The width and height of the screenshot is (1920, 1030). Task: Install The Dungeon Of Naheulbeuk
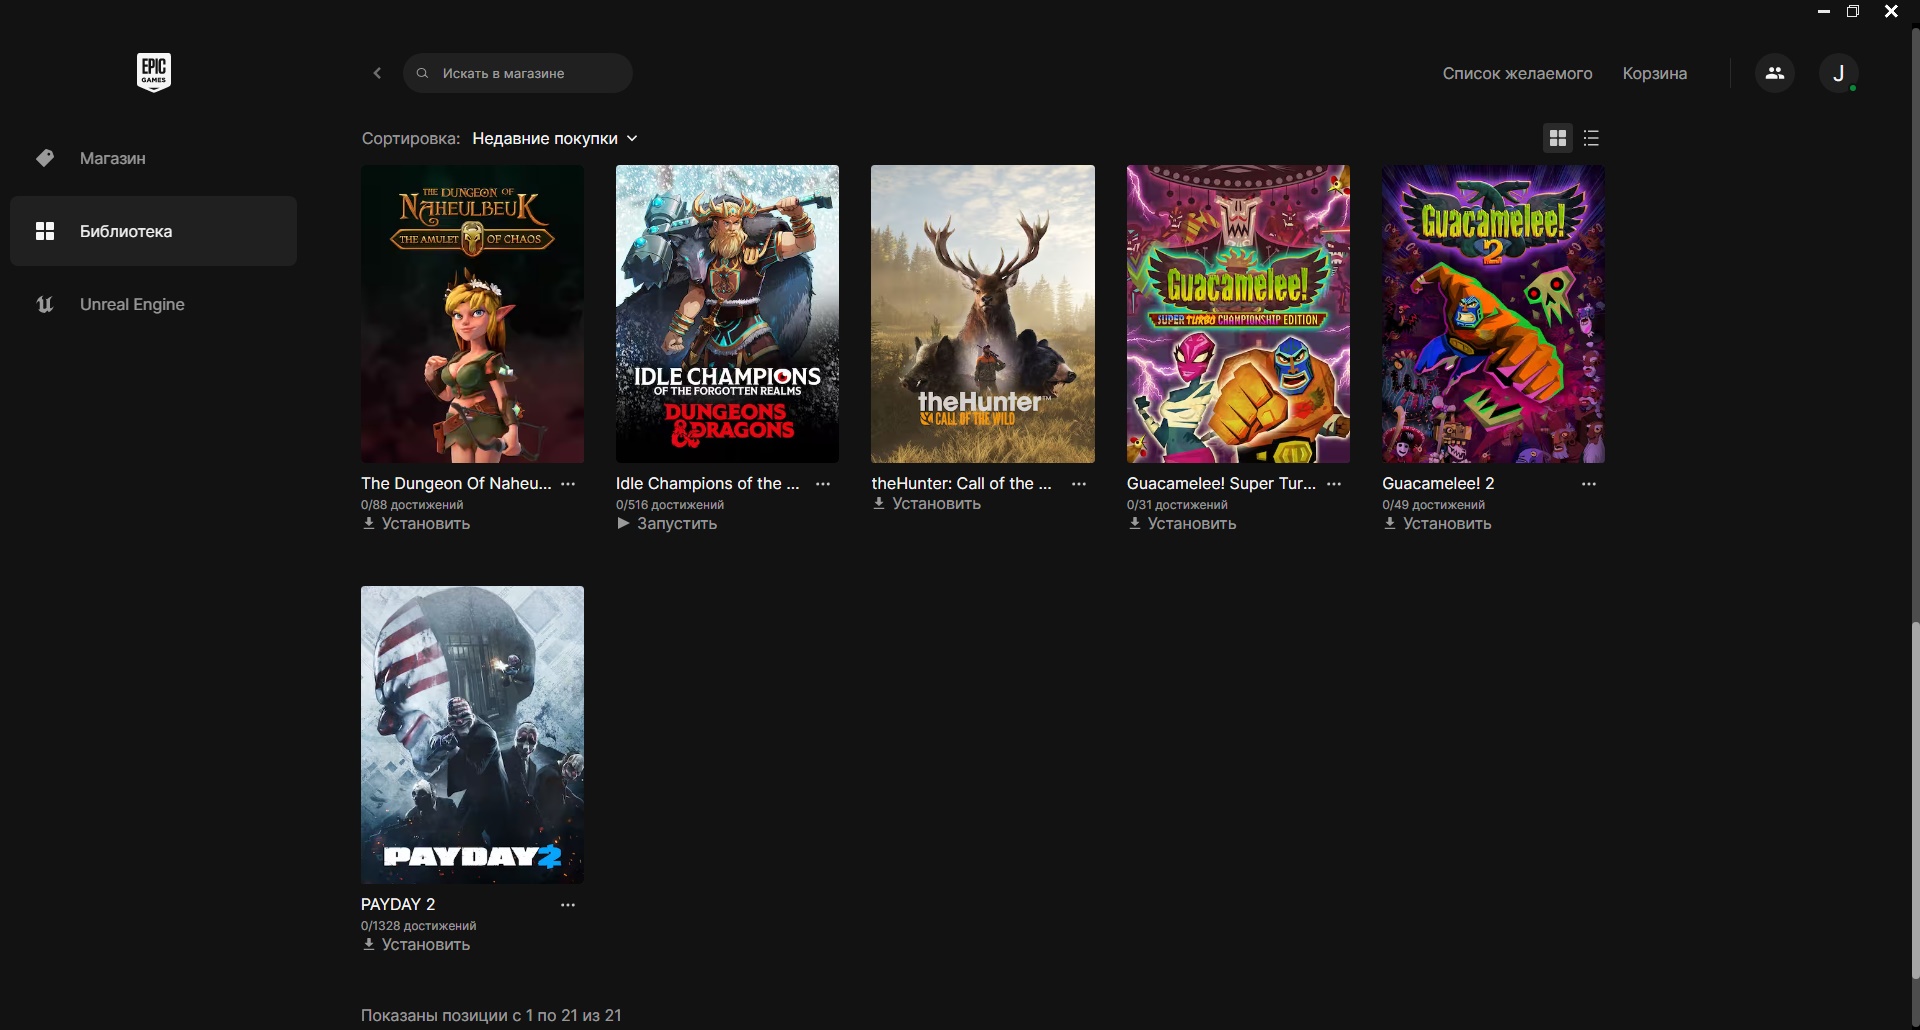pyautogui.click(x=416, y=523)
